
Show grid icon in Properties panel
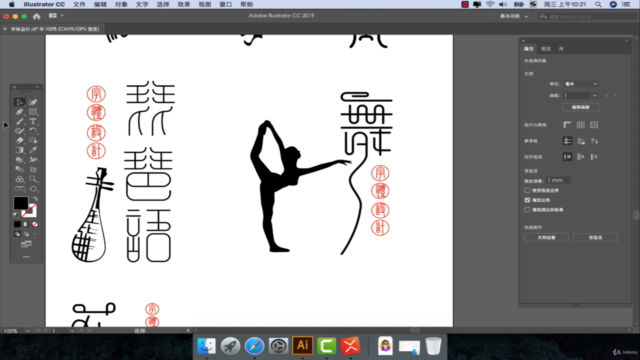tap(580, 125)
